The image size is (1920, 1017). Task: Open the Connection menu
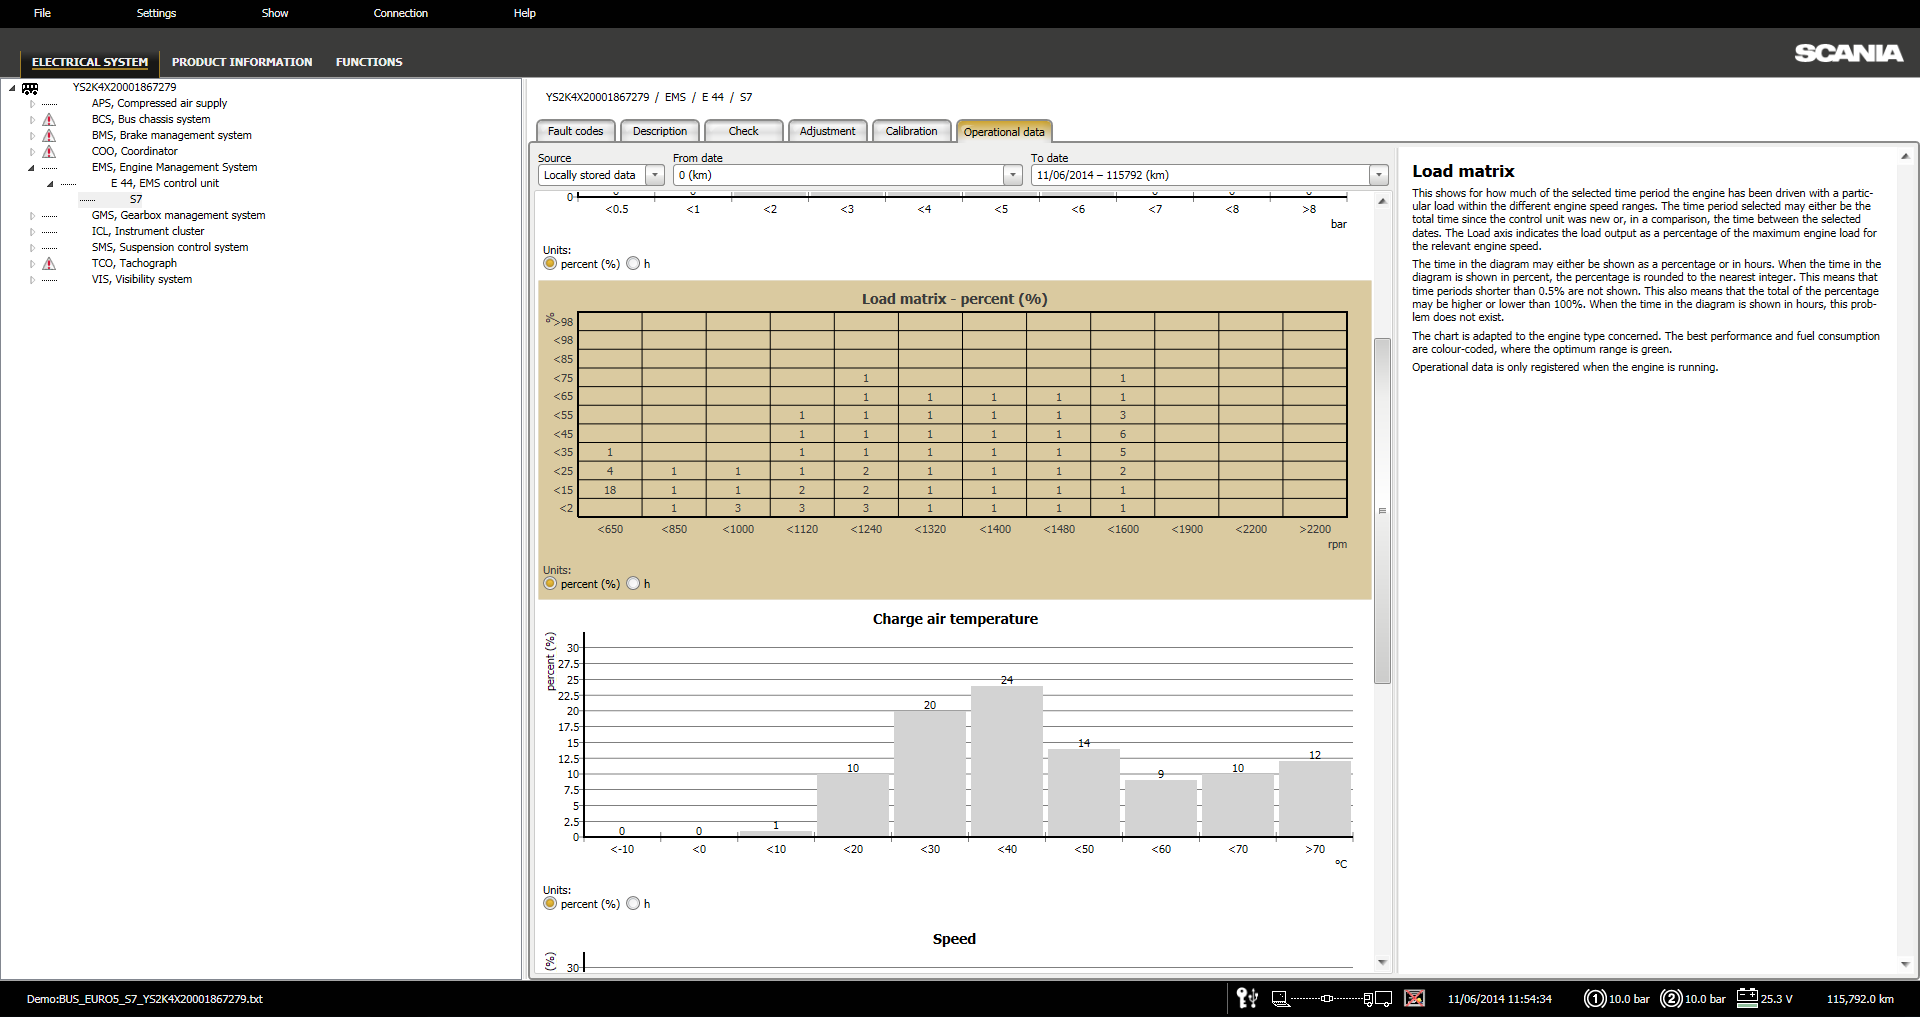click(401, 13)
